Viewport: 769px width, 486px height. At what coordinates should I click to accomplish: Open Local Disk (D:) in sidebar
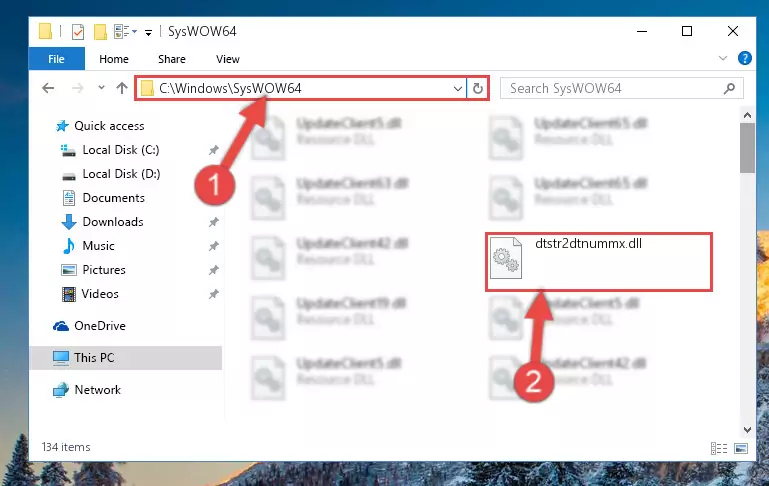tap(121, 174)
